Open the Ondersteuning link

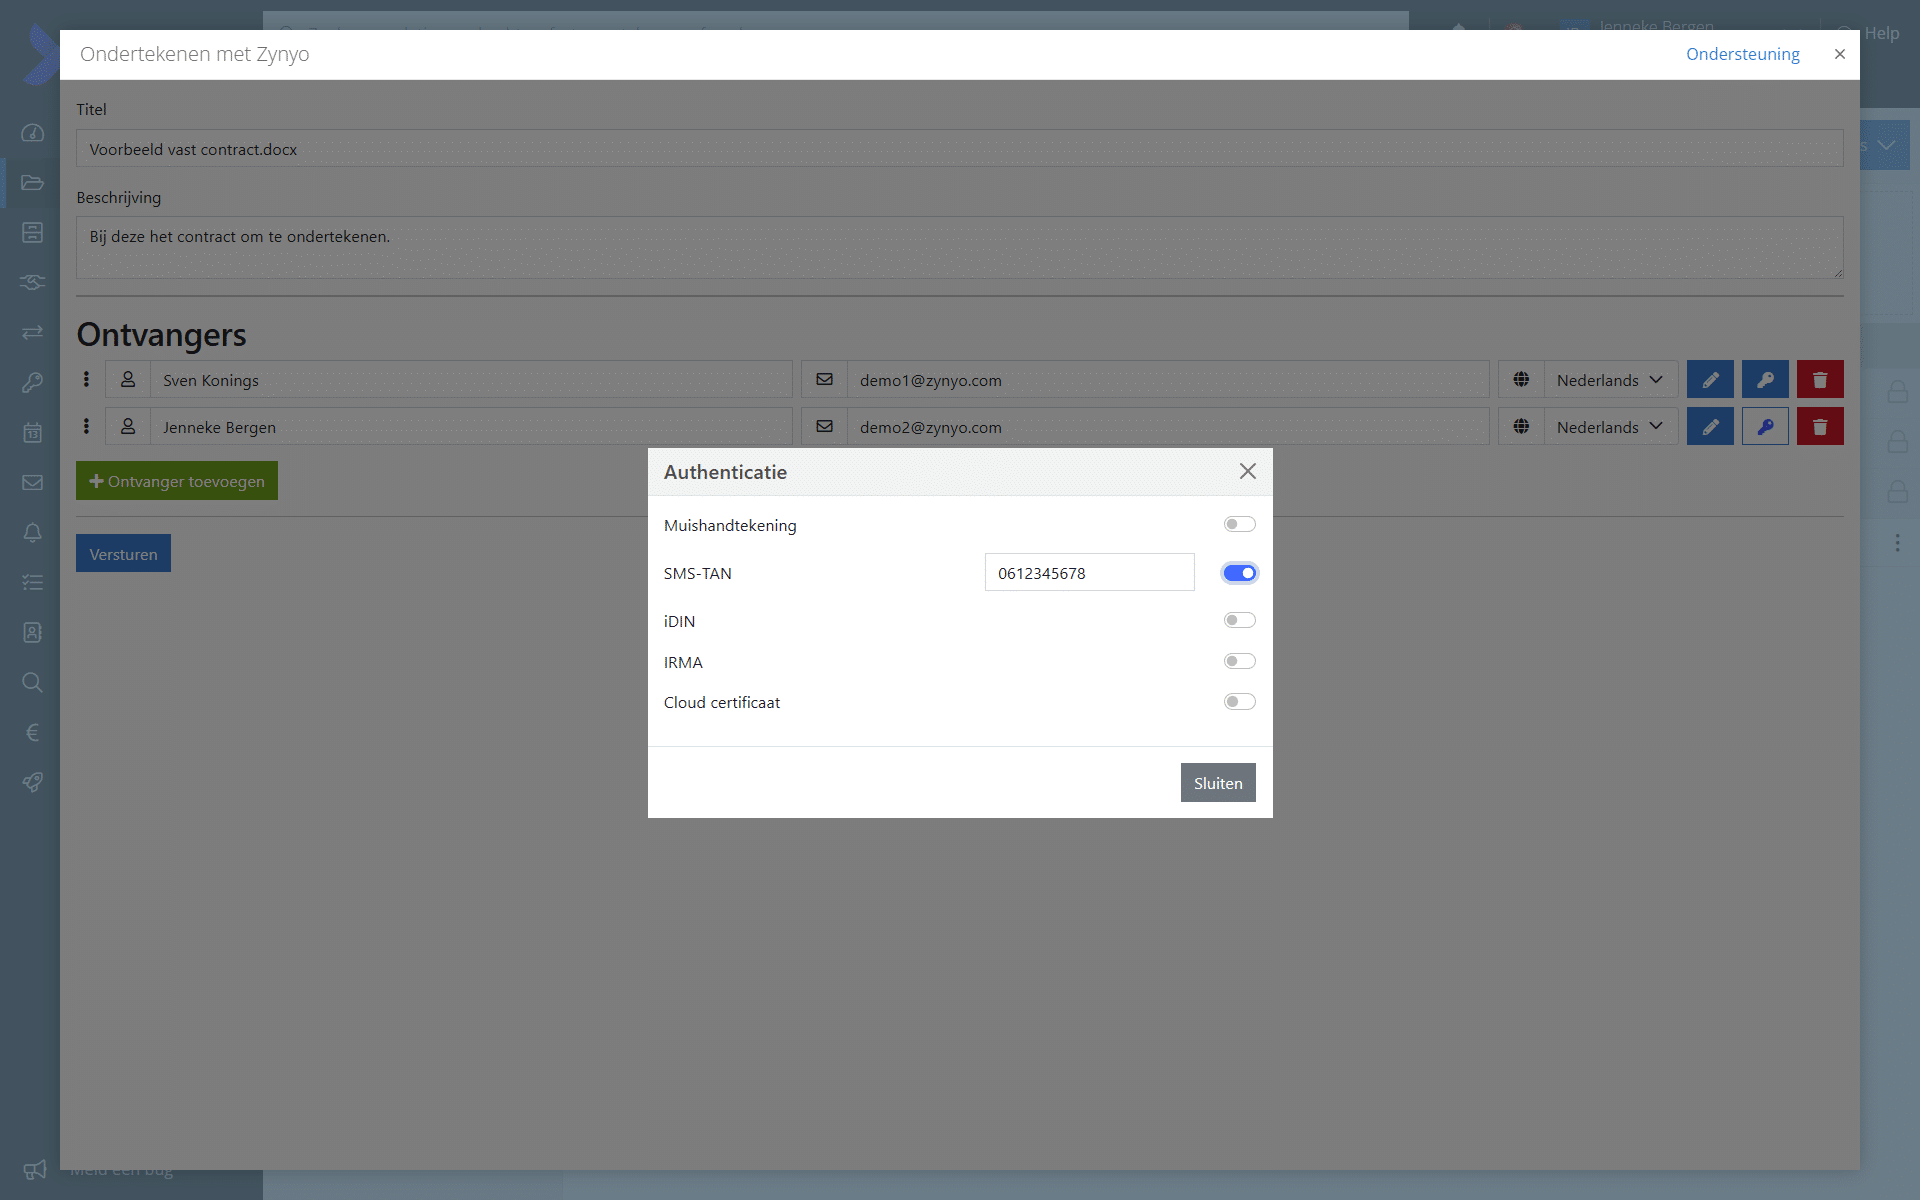click(1742, 54)
